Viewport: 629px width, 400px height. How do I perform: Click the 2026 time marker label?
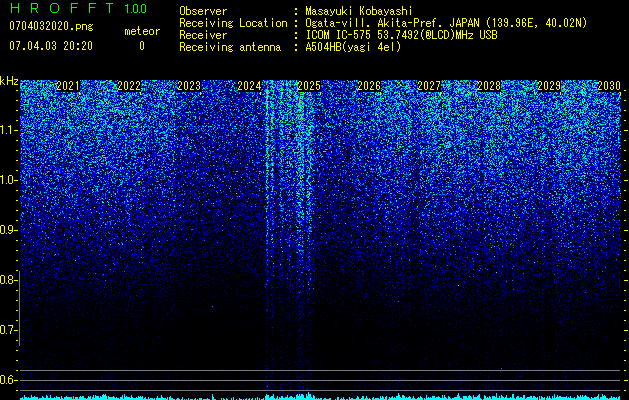[x=369, y=86]
